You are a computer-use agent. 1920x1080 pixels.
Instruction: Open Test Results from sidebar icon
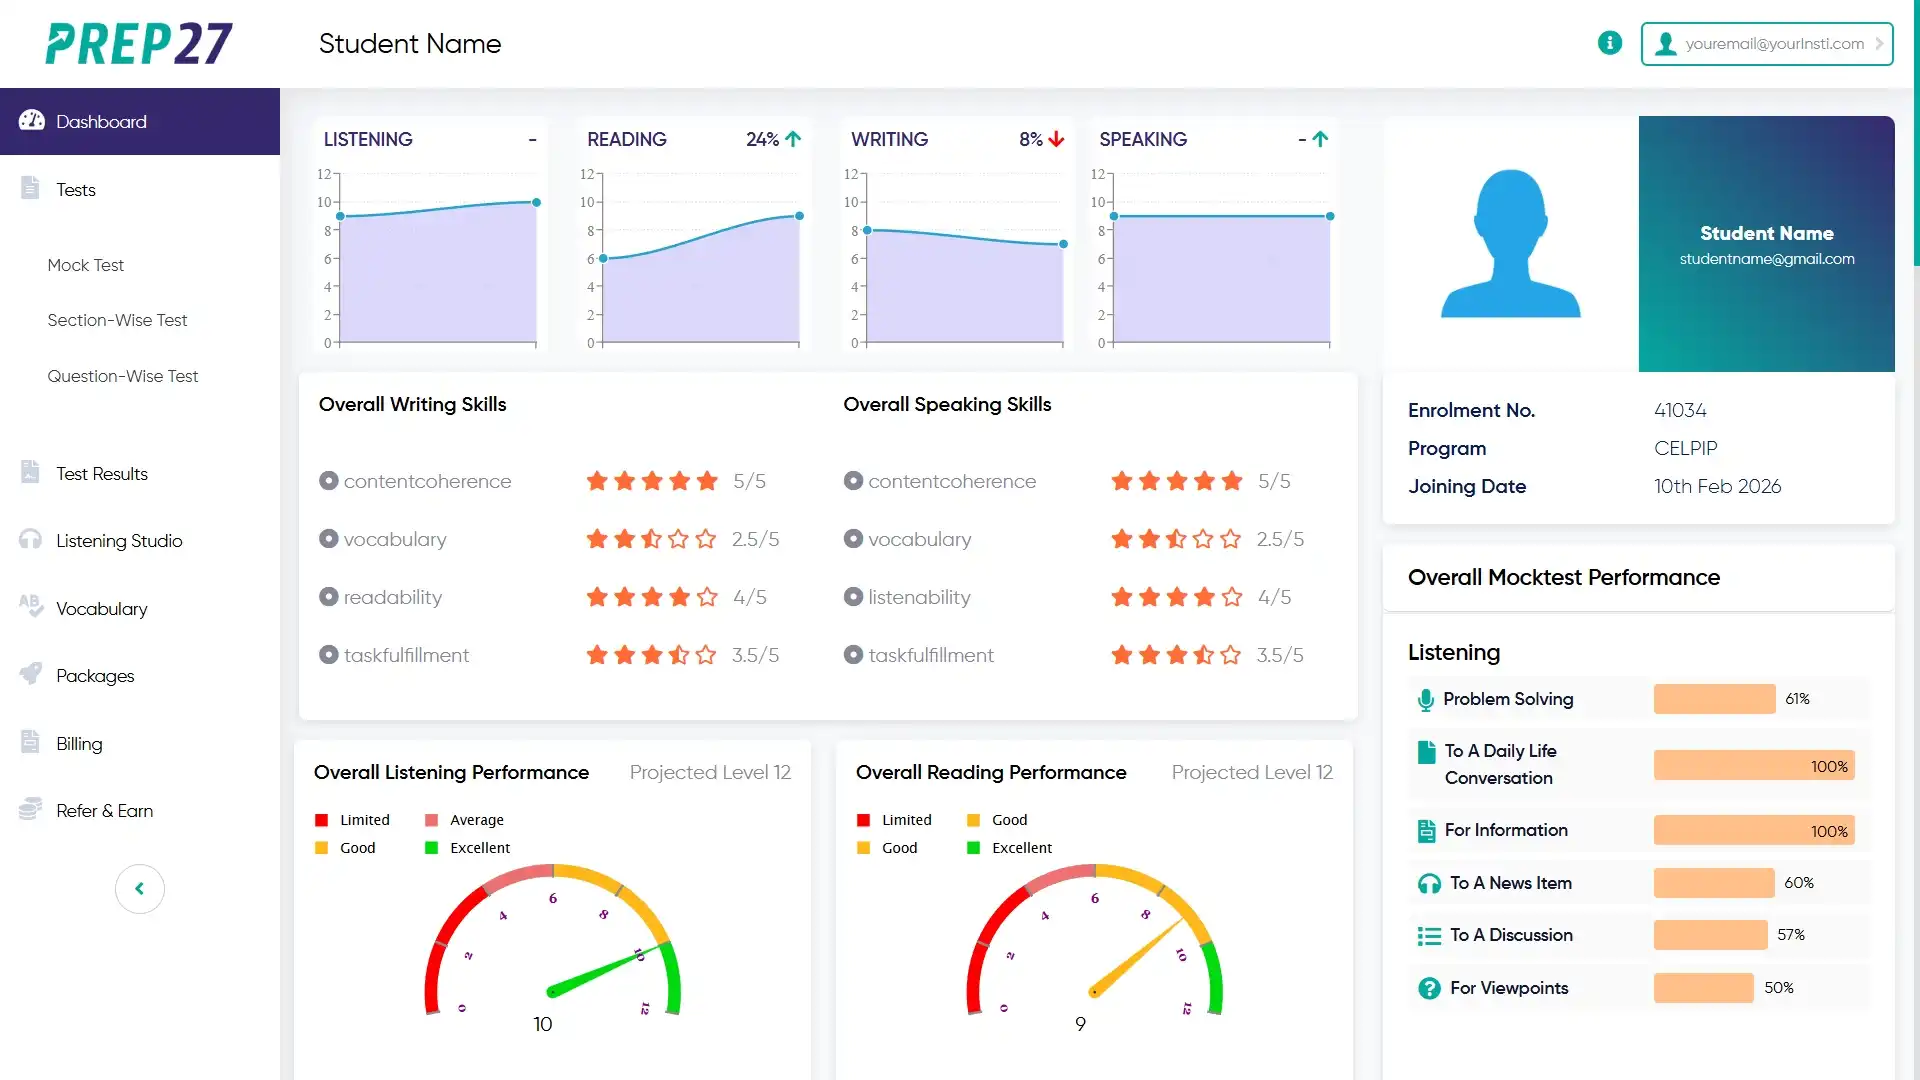[x=29, y=472]
